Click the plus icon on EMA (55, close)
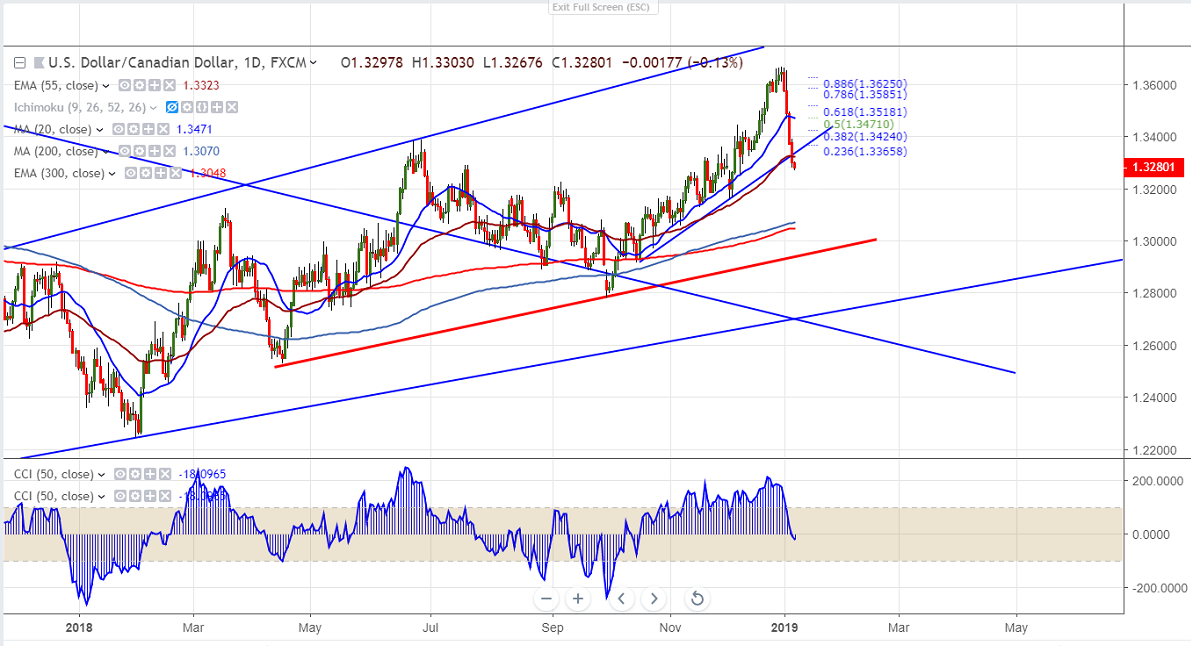The image size is (1191, 646). coord(153,85)
